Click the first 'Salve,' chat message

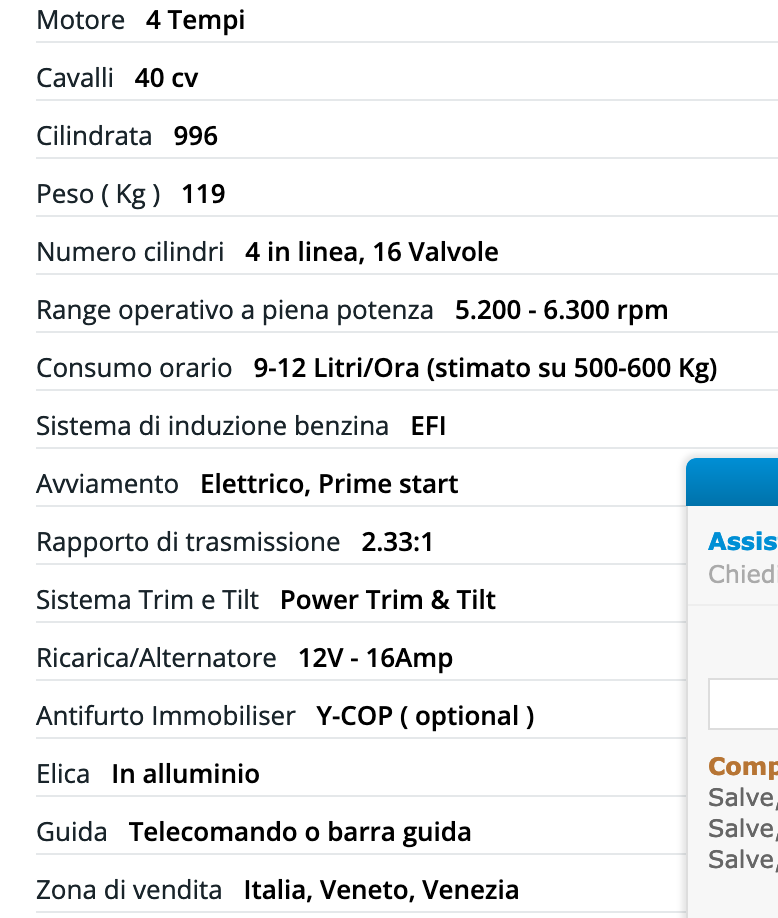coord(742,798)
